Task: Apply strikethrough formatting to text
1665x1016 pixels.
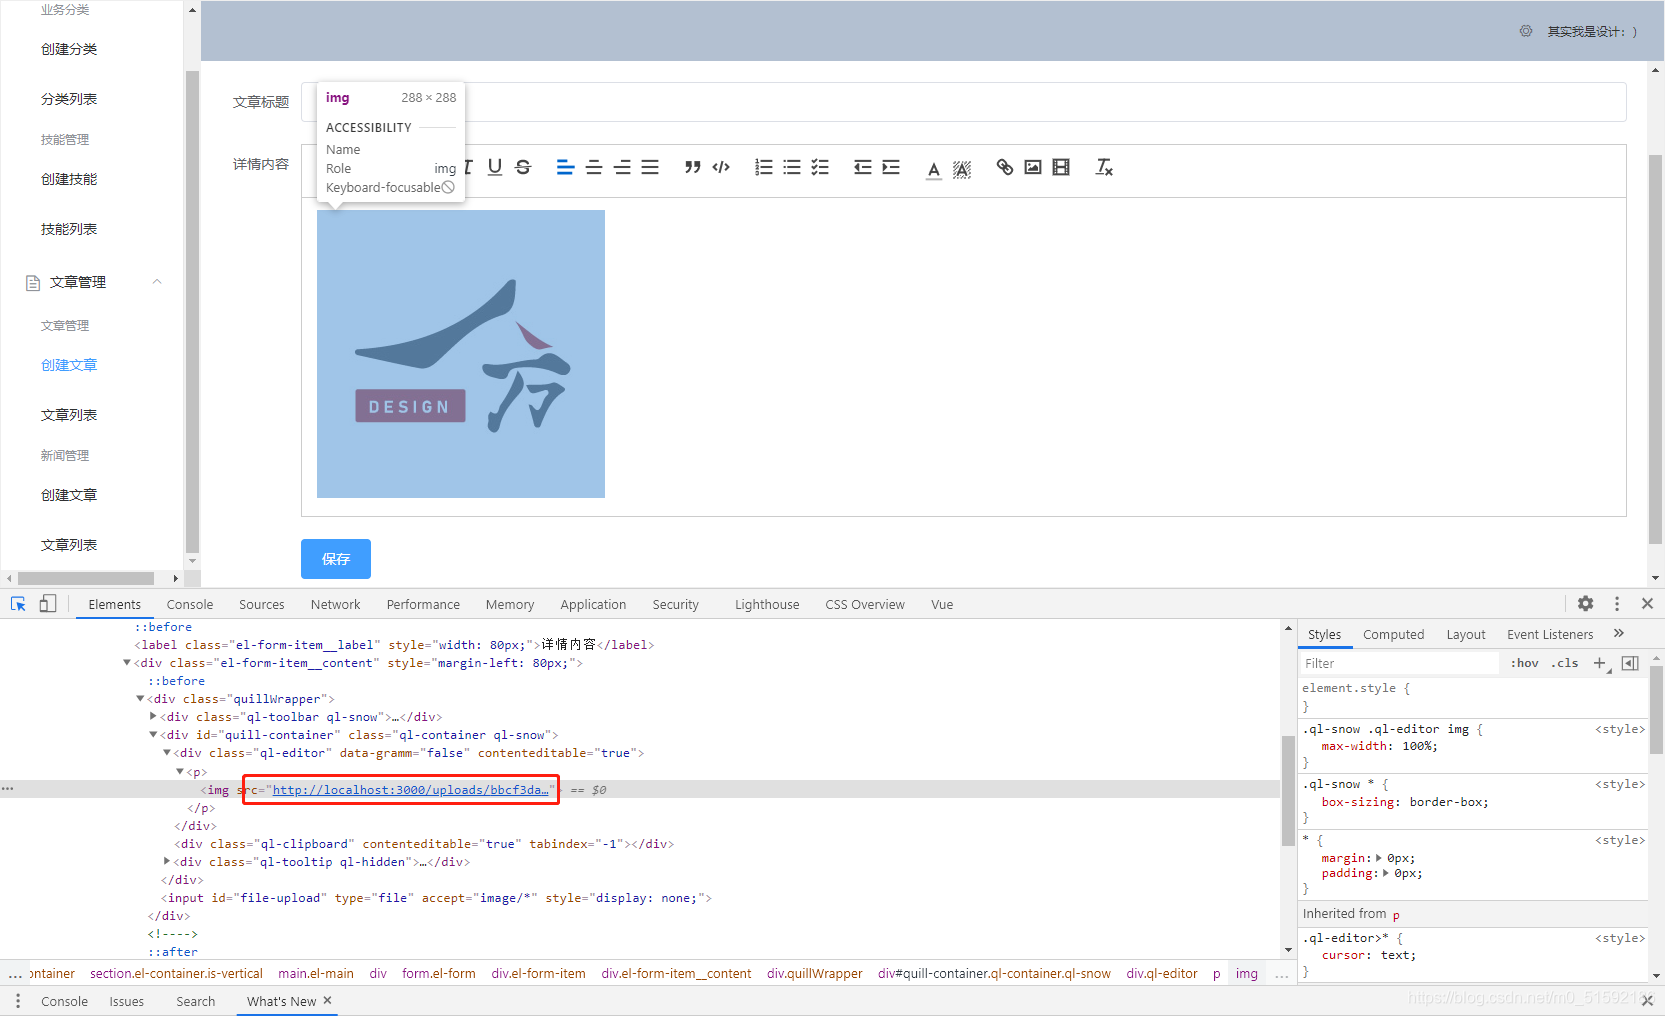Action: [523, 167]
